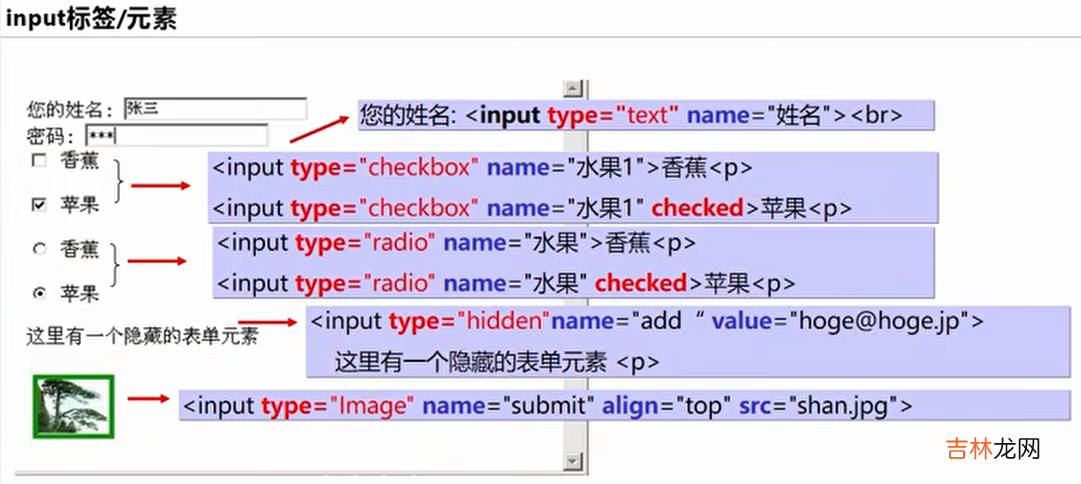Click the type="Image" shan.jpg code box
The image size is (1081, 484).
[x=546, y=405]
